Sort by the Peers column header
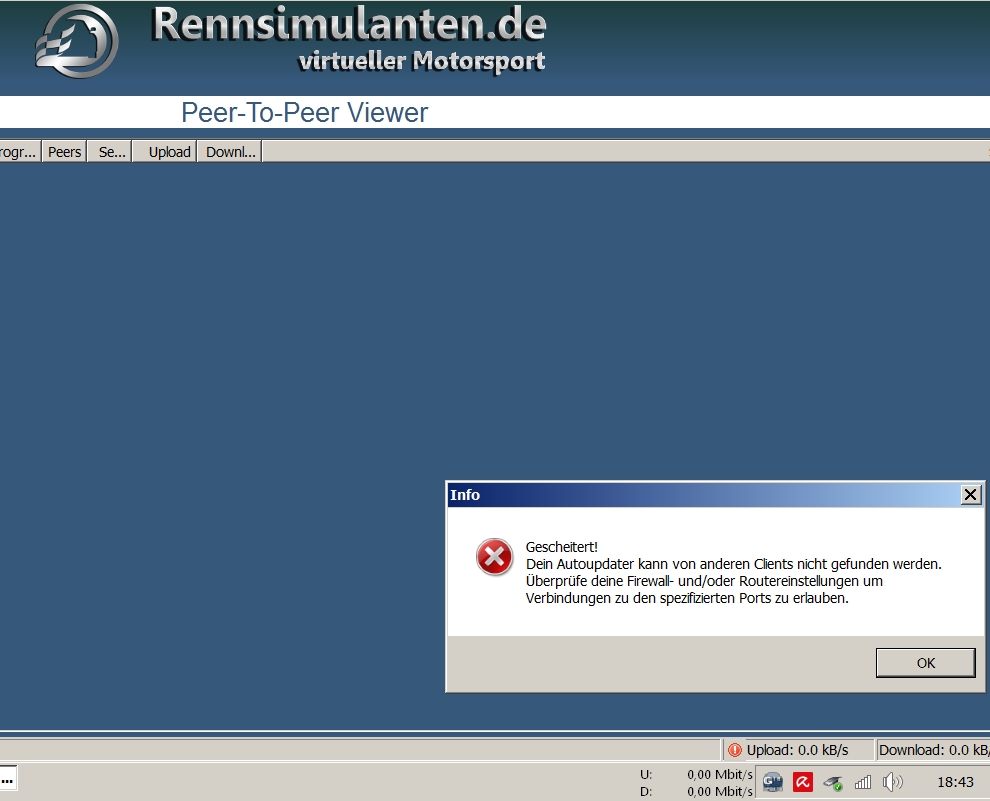 [64, 152]
